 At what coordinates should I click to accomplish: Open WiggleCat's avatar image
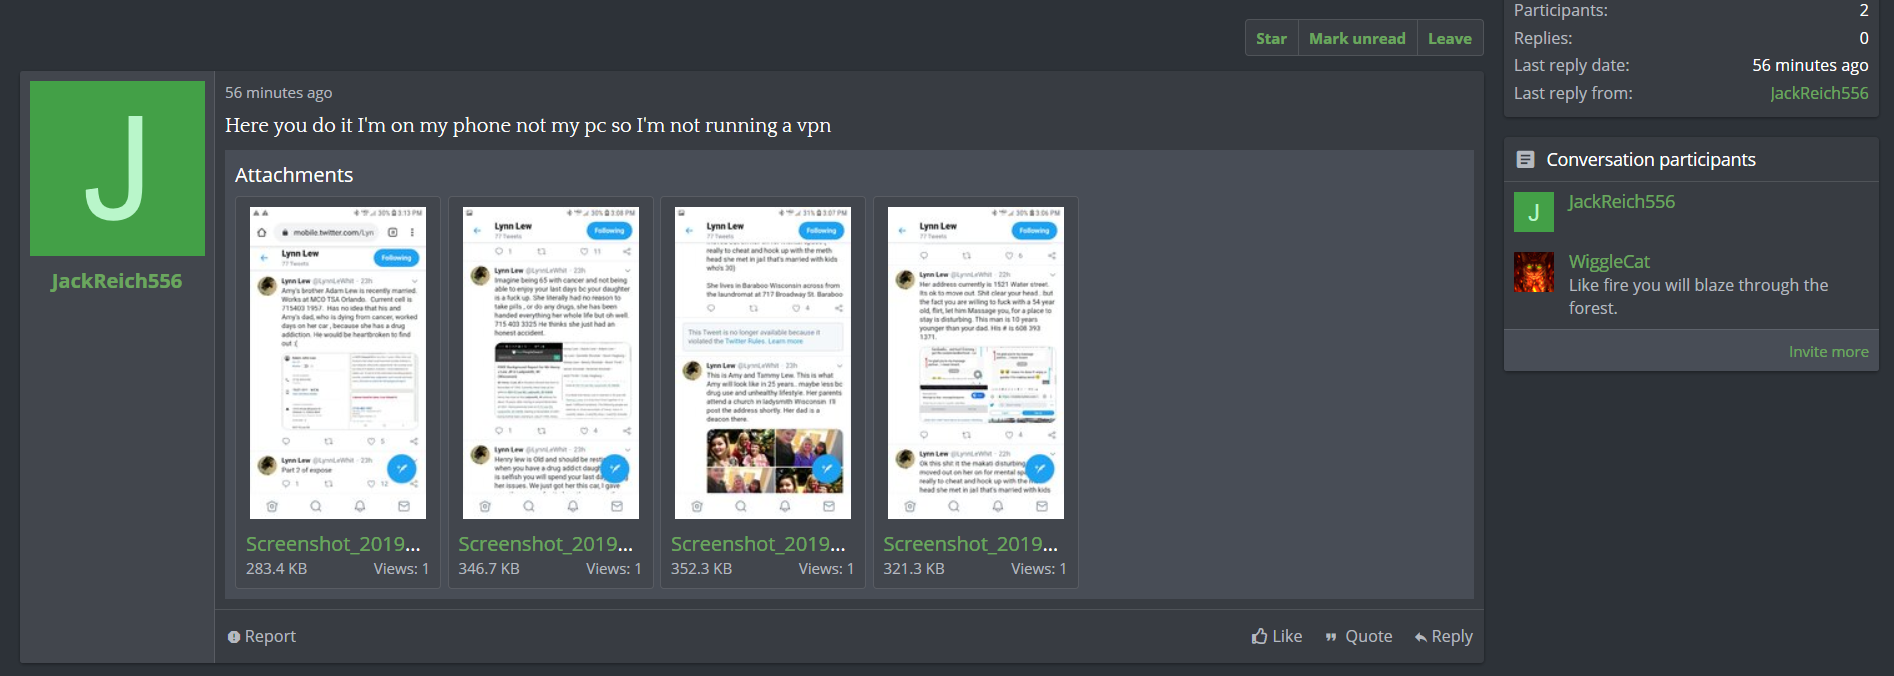pyautogui.click(x=1533, y=272)
